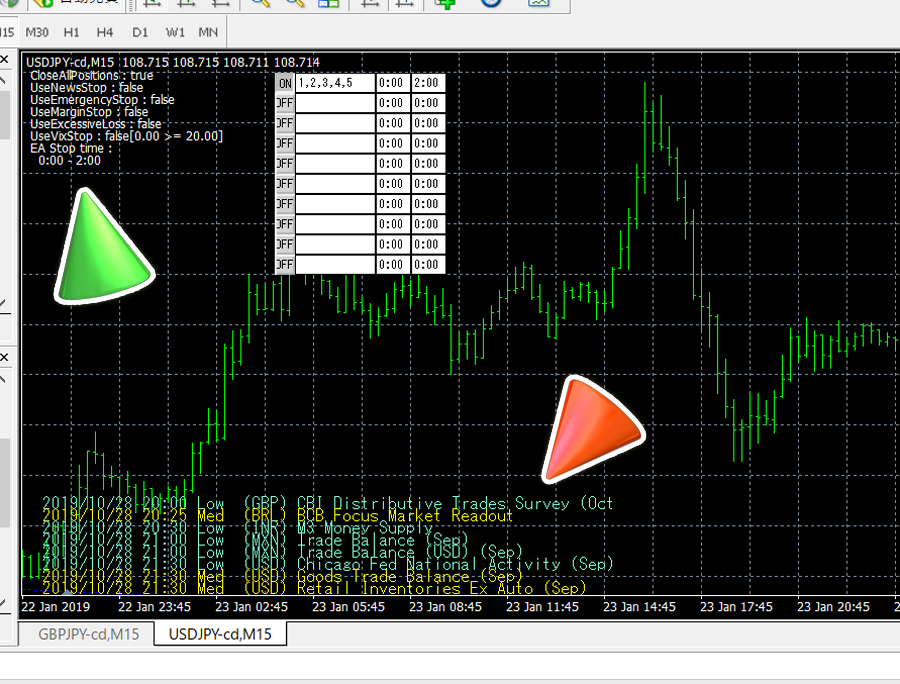This screenshot has height=684, width=900.
Task: Switch chart to M30 timeframe
Action: [37, 32]
